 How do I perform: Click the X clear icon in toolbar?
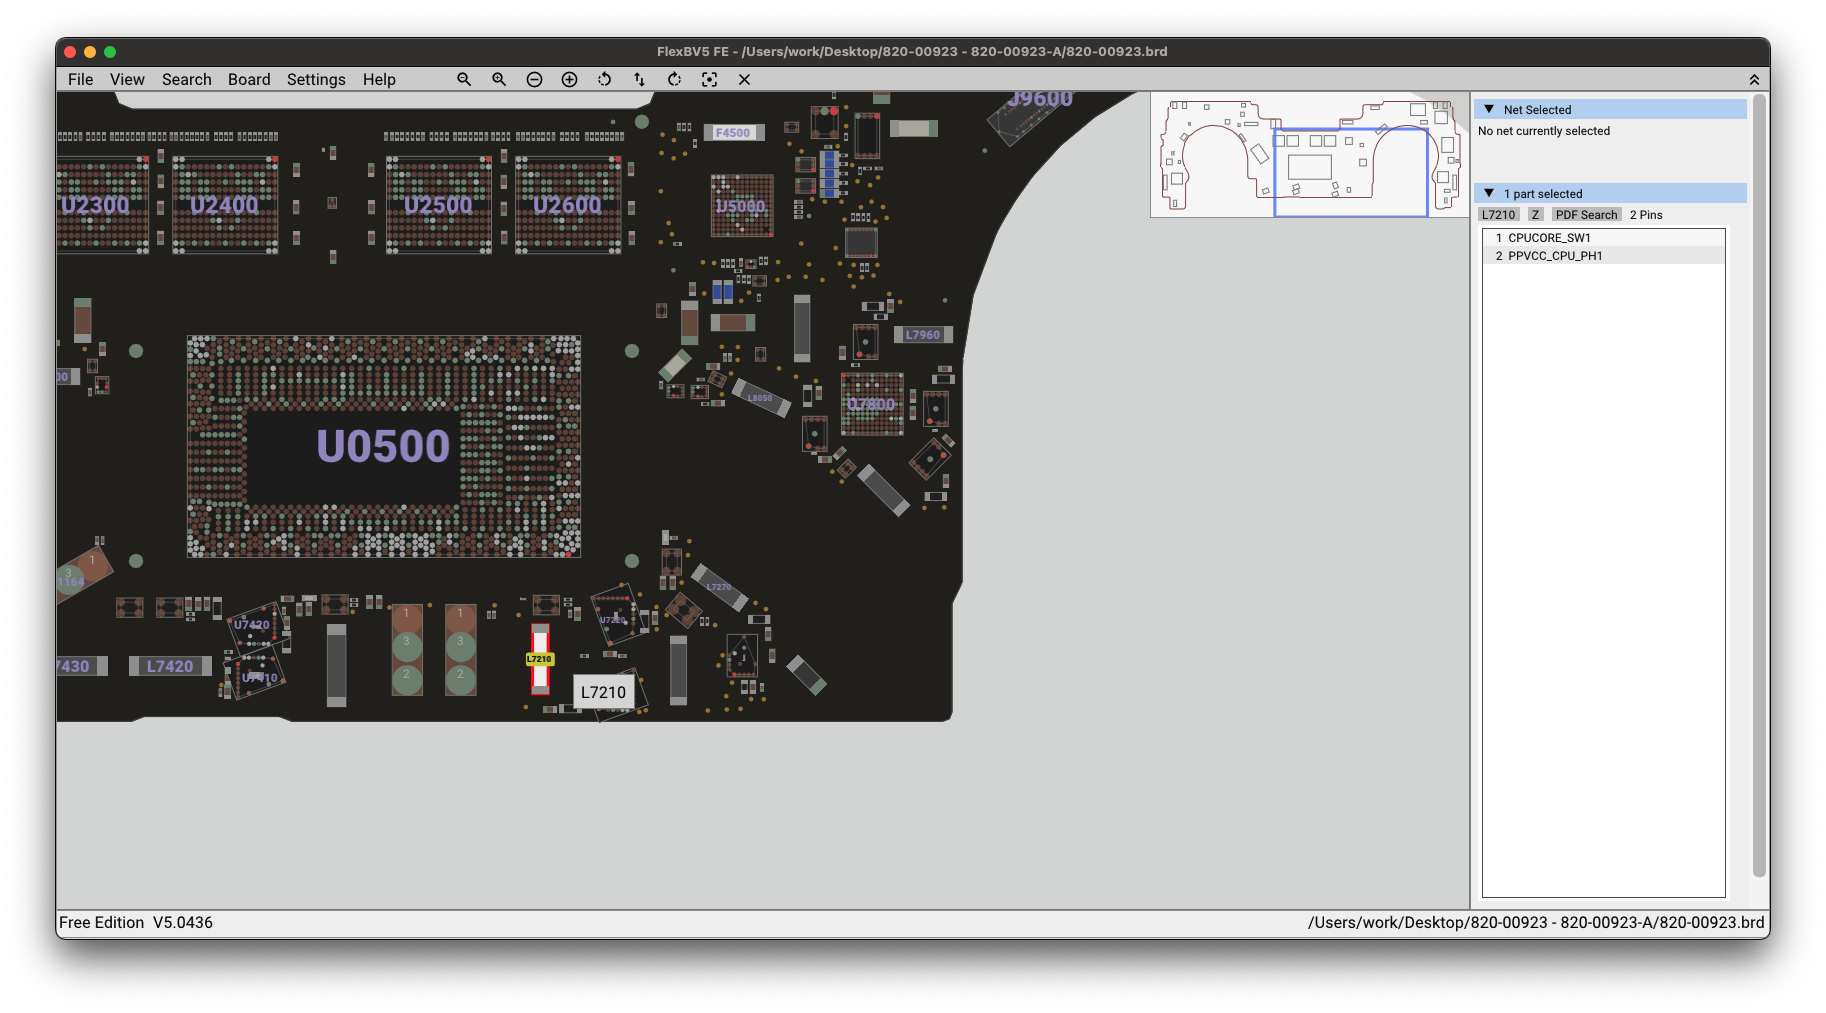tap(744, 80)
